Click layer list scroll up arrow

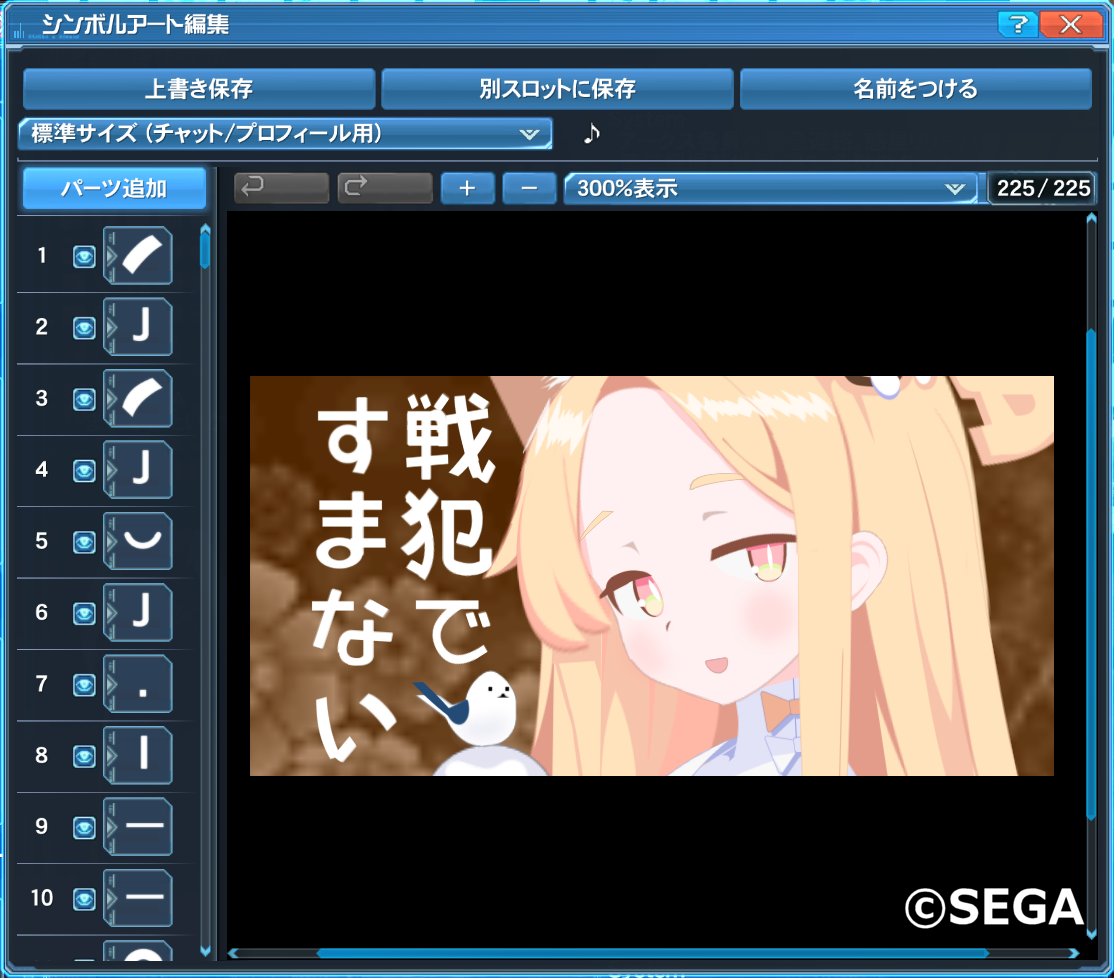tap(205, 229)
